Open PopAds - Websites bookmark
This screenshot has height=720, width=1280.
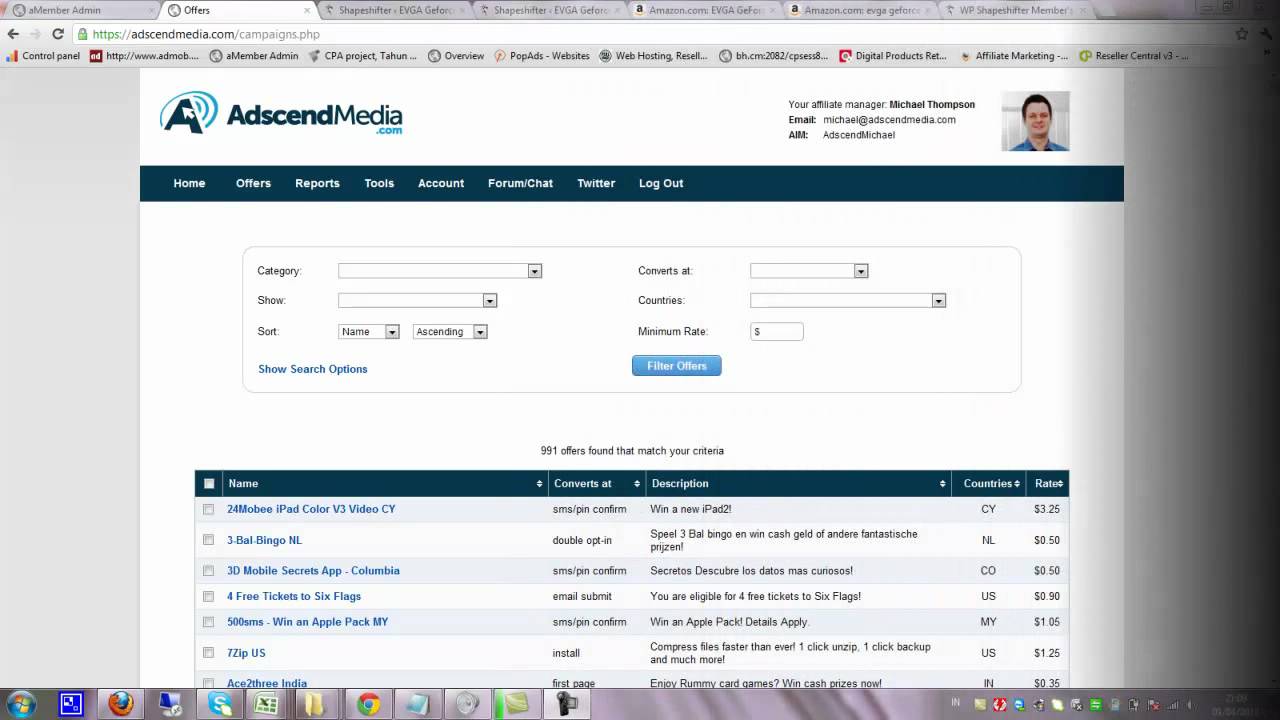(x=541, y=56)
